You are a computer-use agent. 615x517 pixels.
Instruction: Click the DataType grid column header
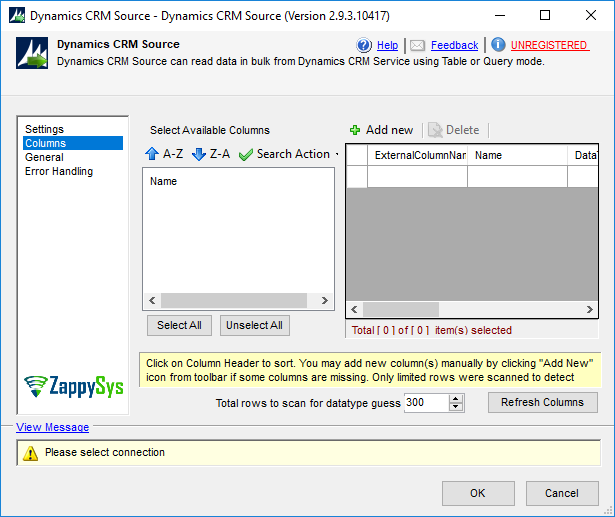coord(583,155)
